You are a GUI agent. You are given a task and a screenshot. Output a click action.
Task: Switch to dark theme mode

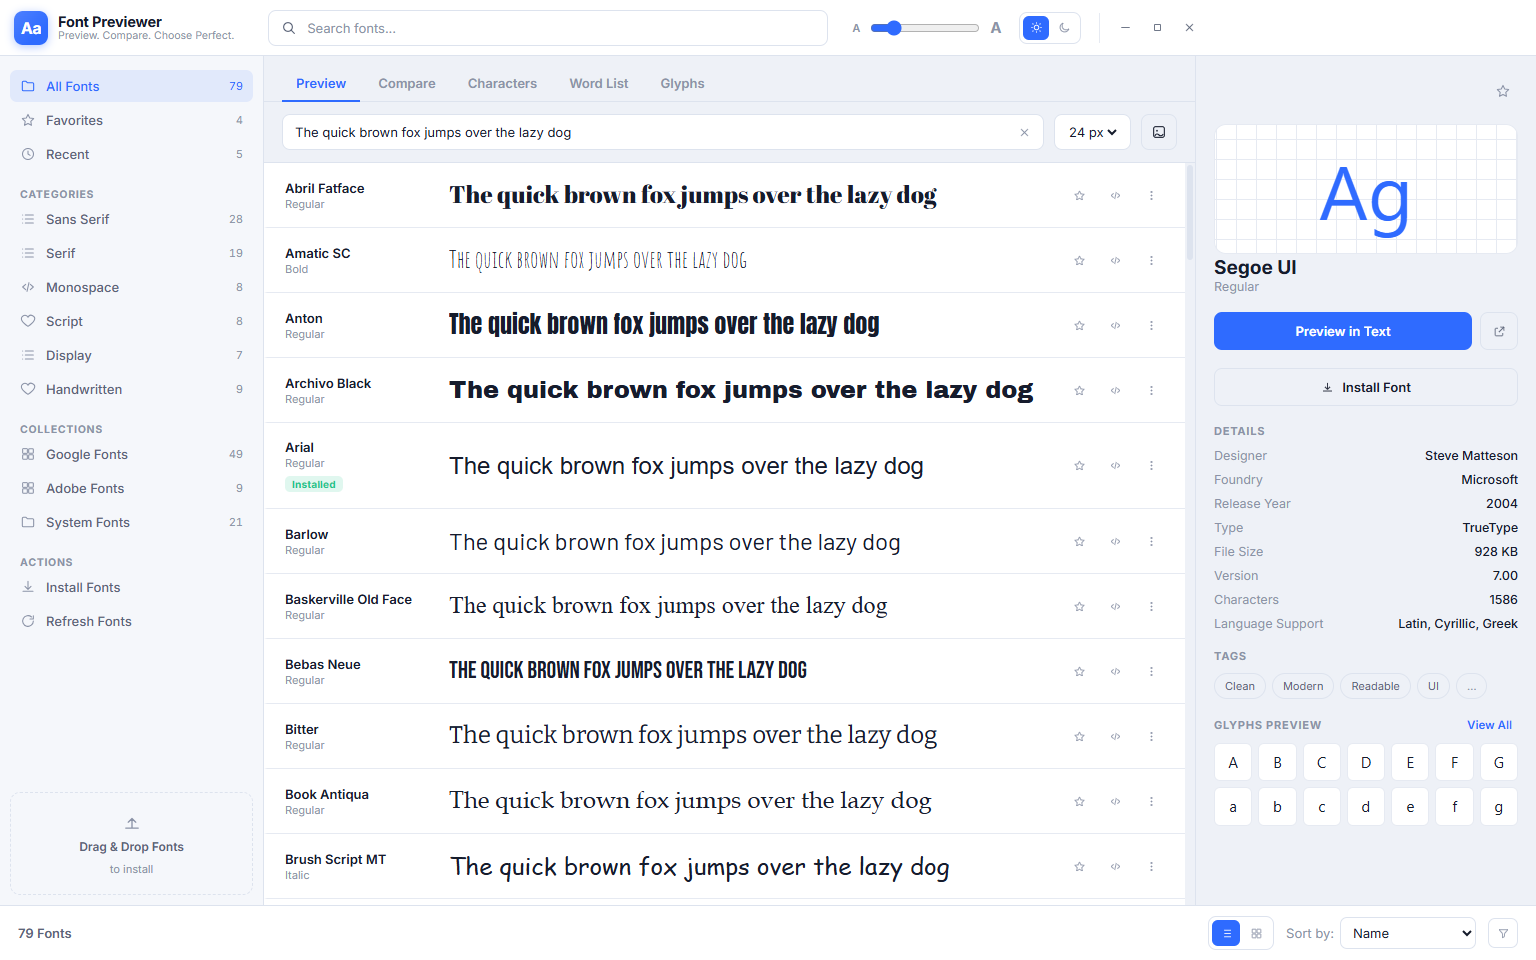click(1064, 28)
